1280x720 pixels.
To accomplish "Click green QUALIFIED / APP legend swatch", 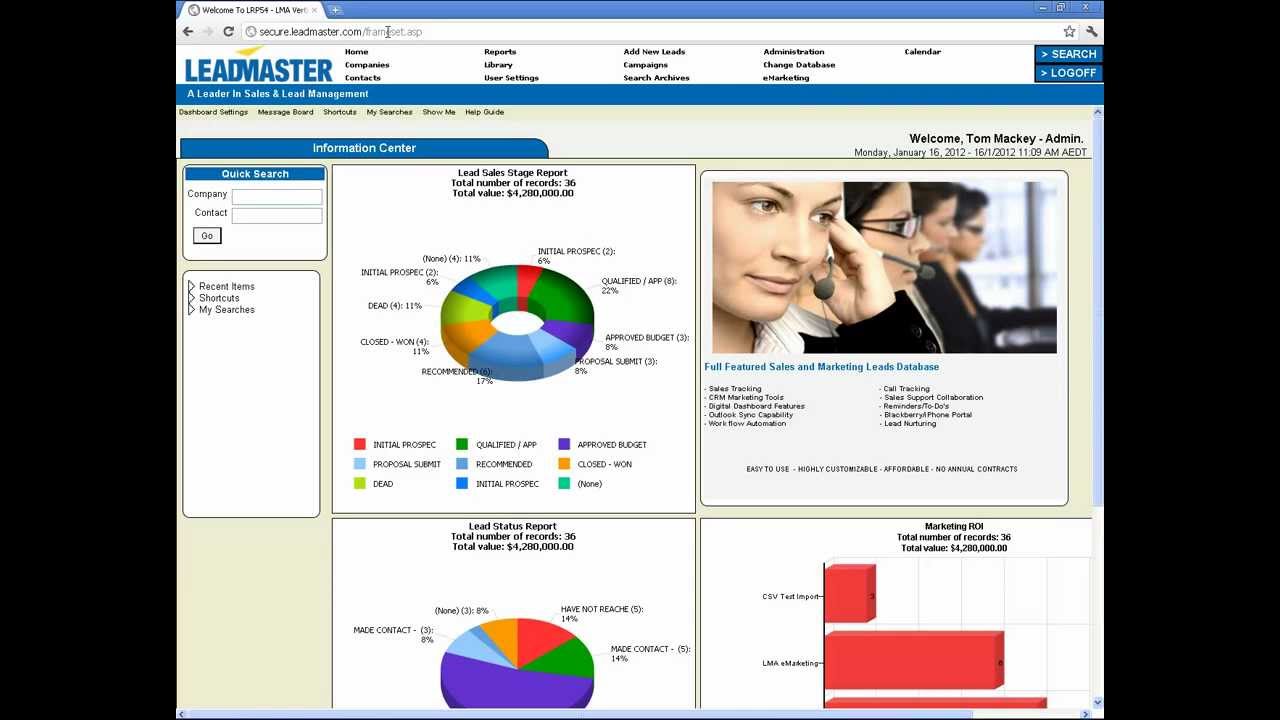I will tap(462, 444).
